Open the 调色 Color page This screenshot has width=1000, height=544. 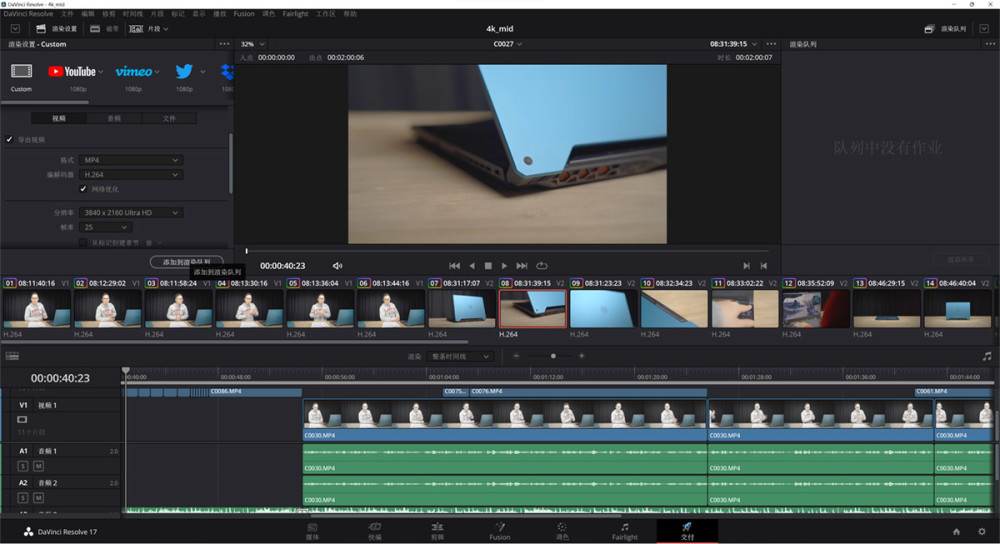[x=562, y=531]
